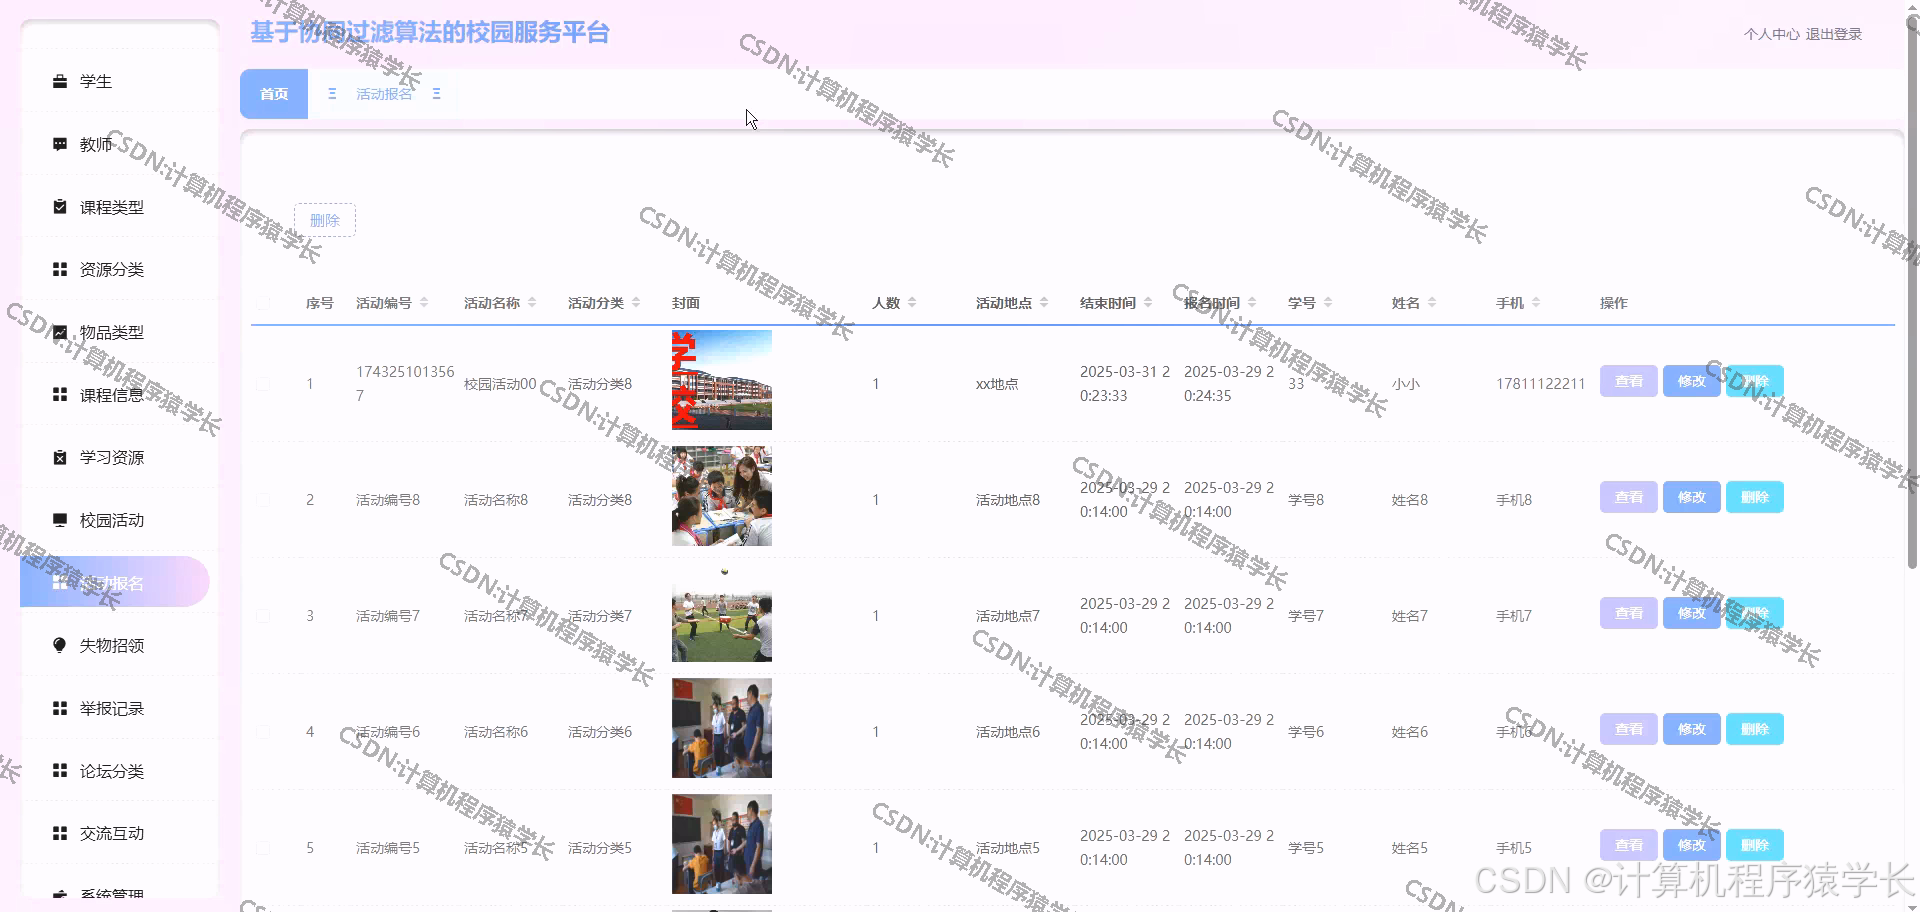This screenshot has height=912, width=1920.
Task: Click the xx地点 location cell
Action: (997, 384)
